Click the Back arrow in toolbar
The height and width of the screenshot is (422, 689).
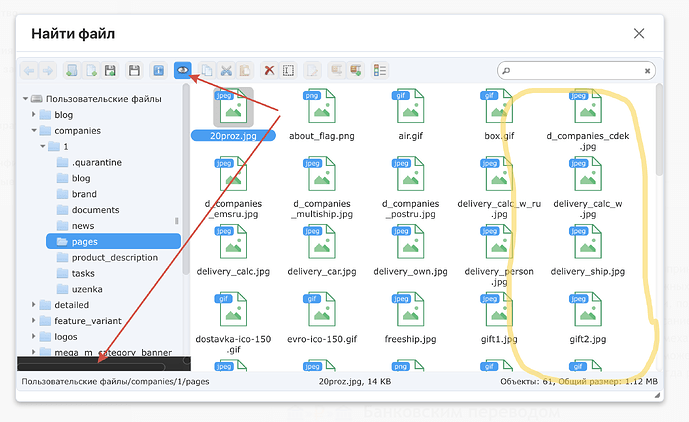point(29,71)
